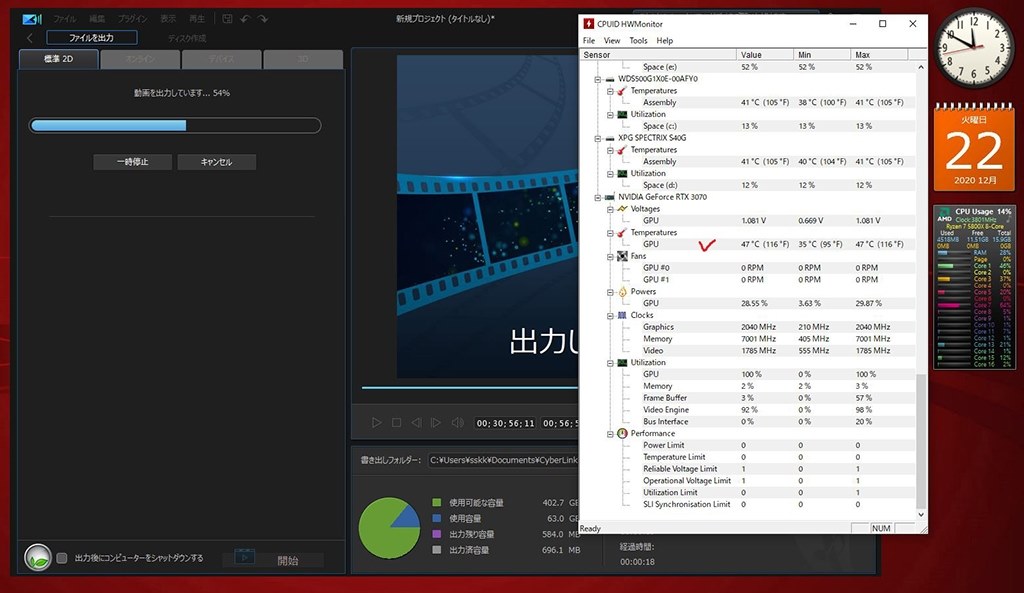Image resolution: width=1024 pixels, height=593 pixels.
Task: Click the save project icon in PowerDirector
Action: (x=227, y=19)
